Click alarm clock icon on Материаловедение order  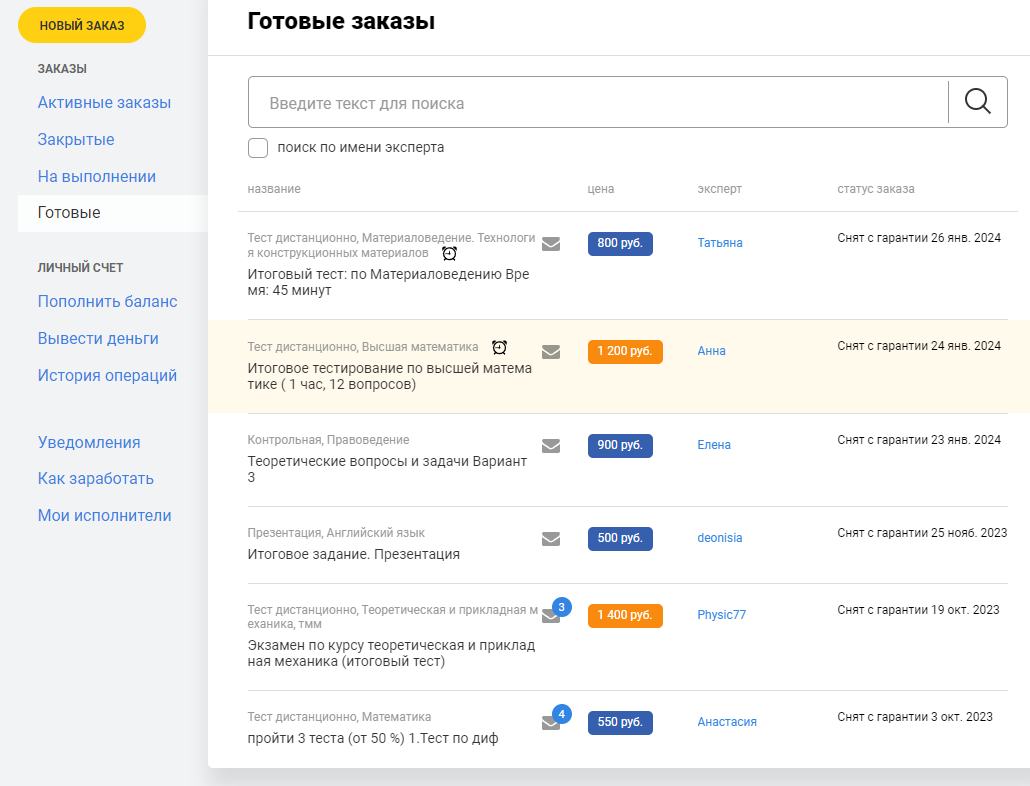pyautogui.click(x=450, y=253)
